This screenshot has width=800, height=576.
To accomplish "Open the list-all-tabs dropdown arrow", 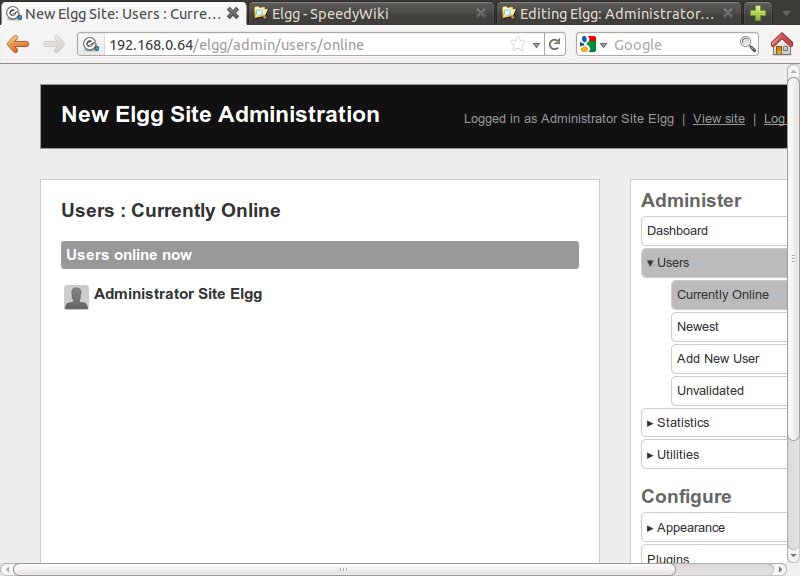I will tap(786, 14).
